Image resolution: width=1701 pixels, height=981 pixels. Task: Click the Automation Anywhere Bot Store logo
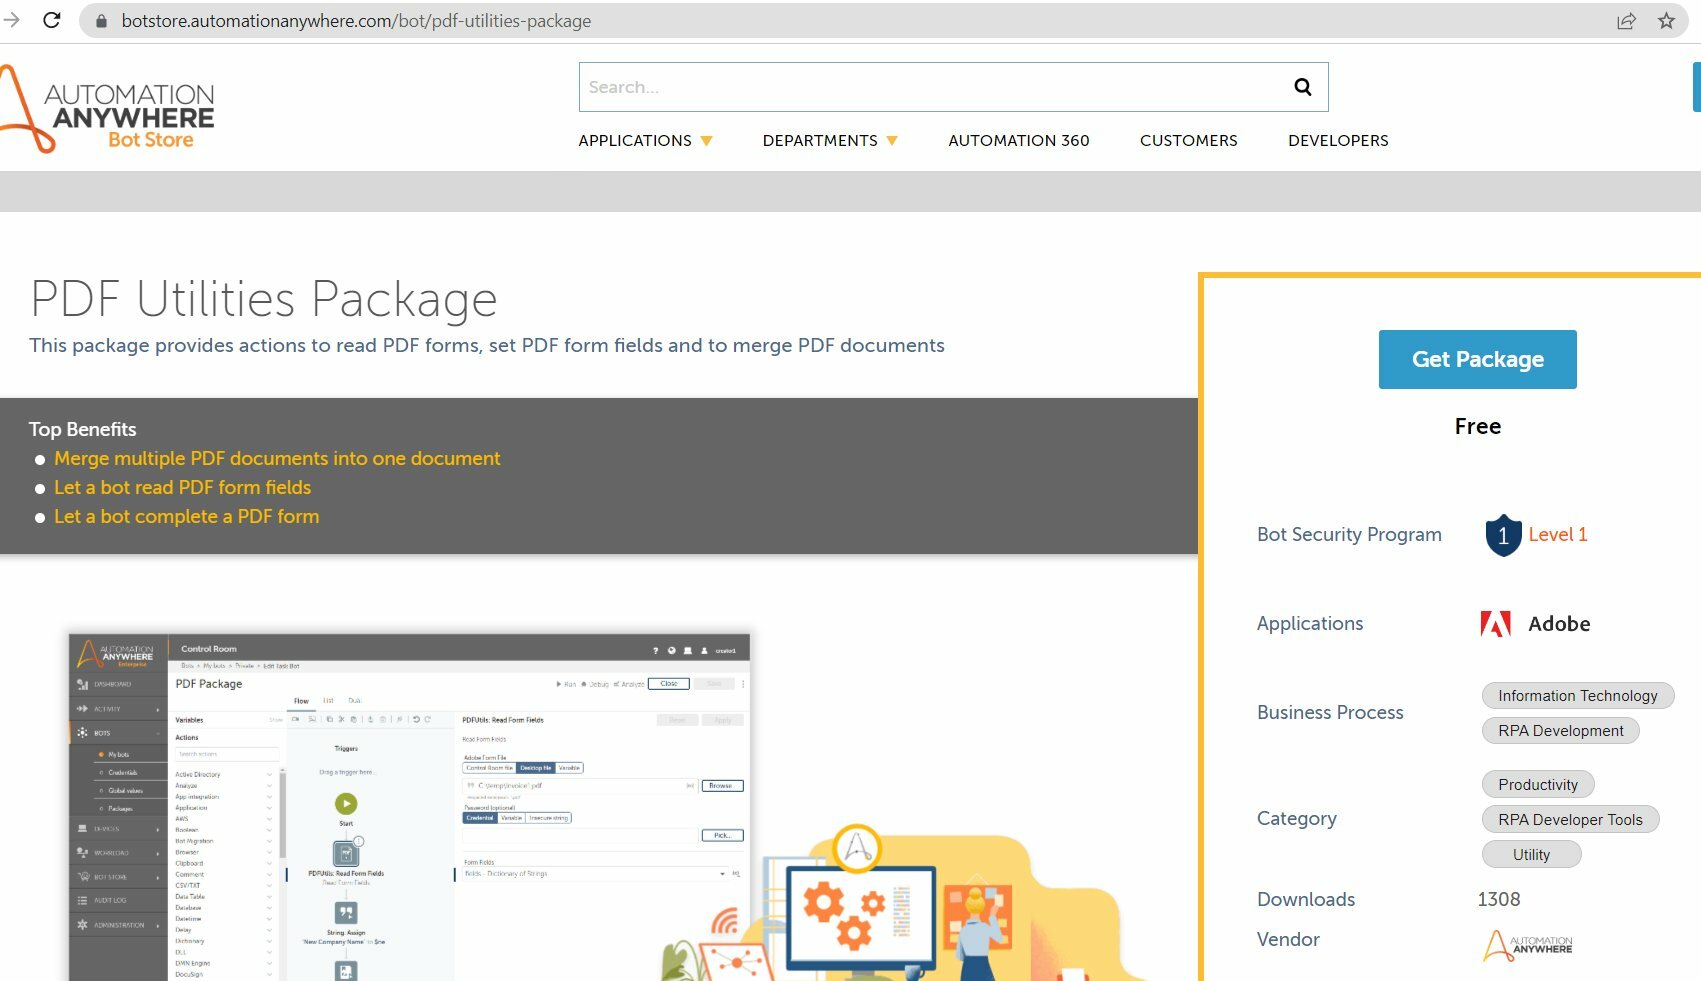point(107,109)
